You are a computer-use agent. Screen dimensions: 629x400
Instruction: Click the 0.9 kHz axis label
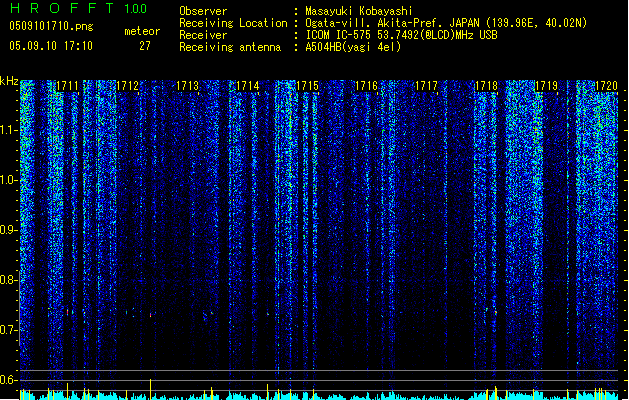[x=9, y=230]
